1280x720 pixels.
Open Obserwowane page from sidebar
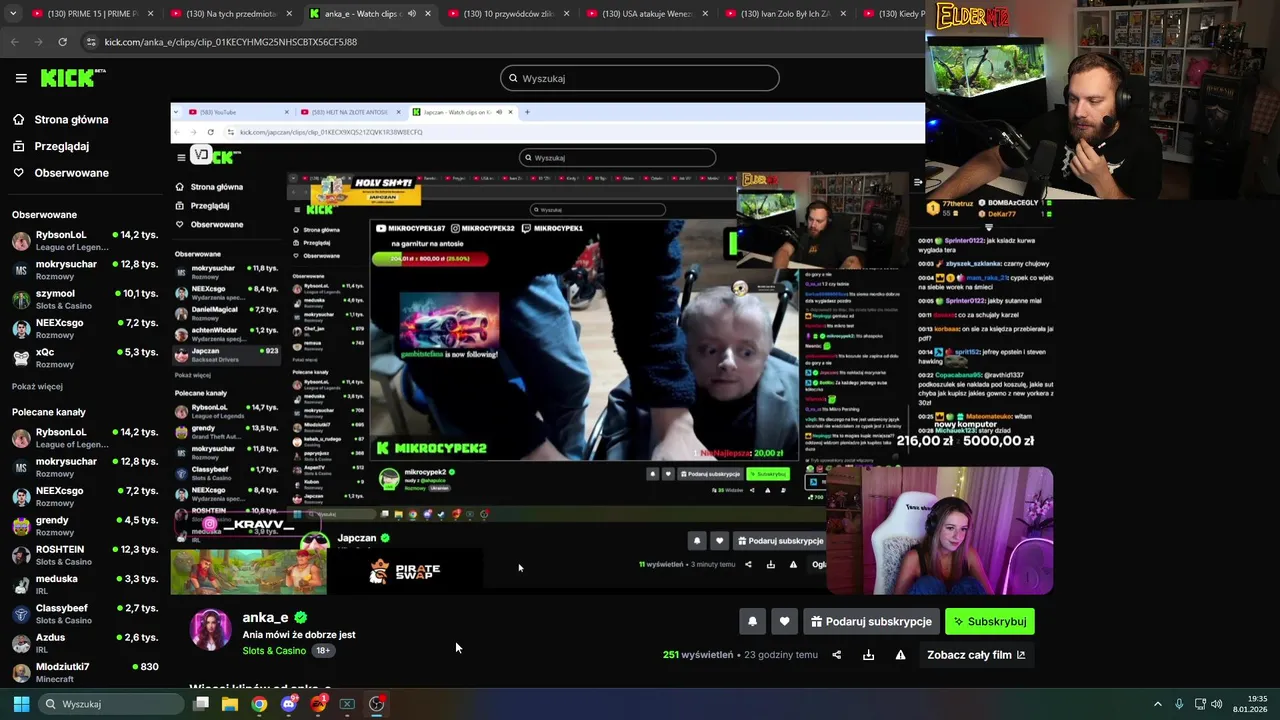click(x=71, y=173)
